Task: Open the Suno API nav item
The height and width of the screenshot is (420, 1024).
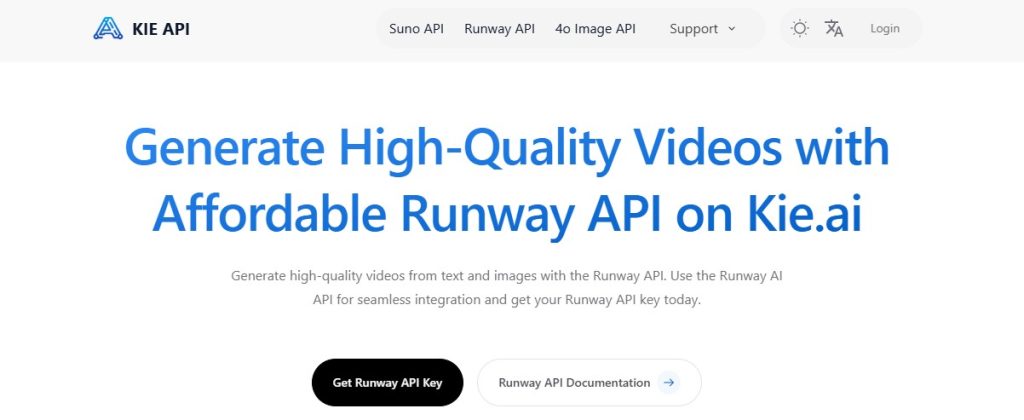Action: click(x=417, y=29)
